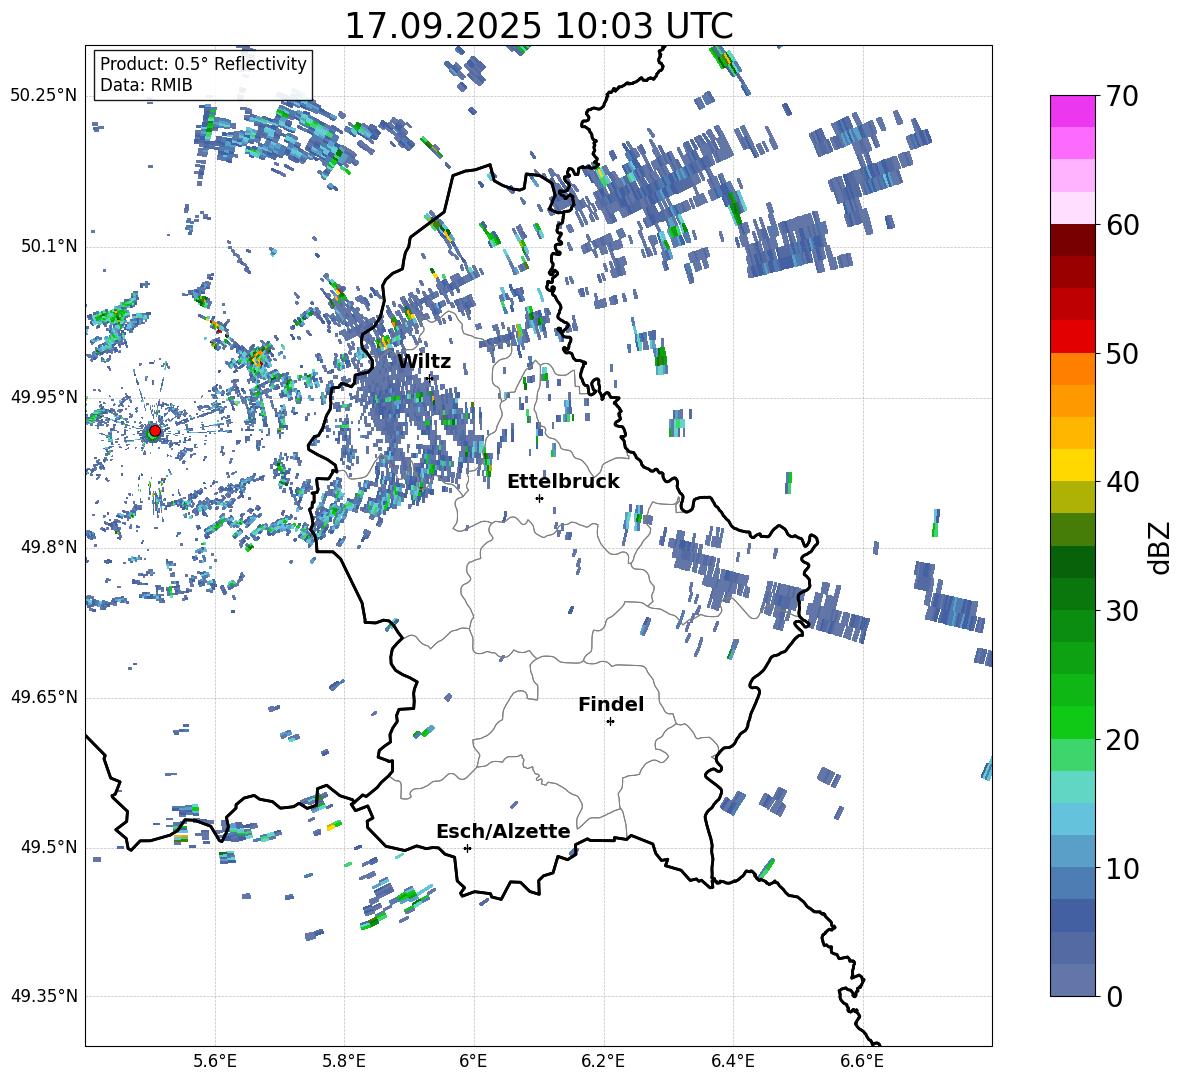1184x1081 pixels.
Task: Click the 60 tick on colorbar
Action: tap(1121, 225)
